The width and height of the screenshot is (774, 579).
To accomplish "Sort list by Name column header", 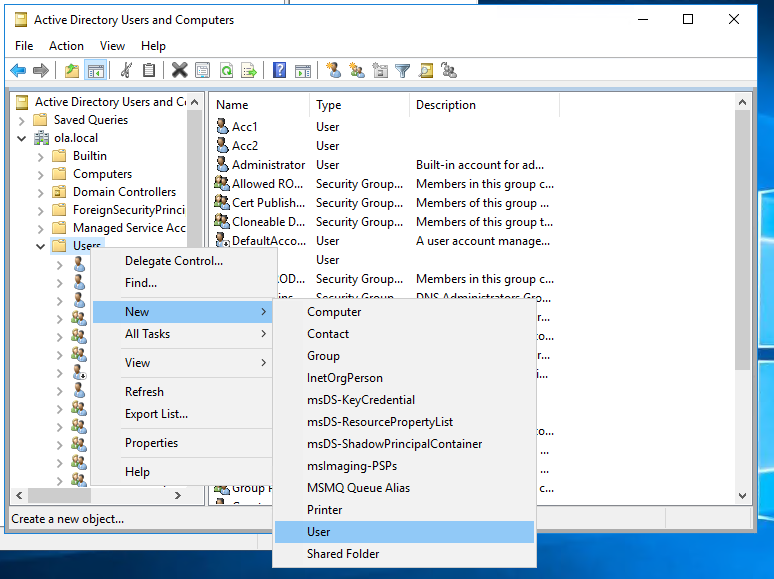I will click(x=260, y=105).
